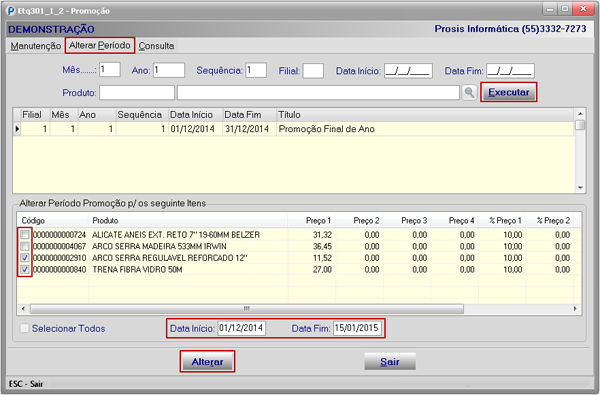Uncheck ARCO SERRA REGULAVEL REFORCADO checkbox
600x395 pixels.
(25, 258)
